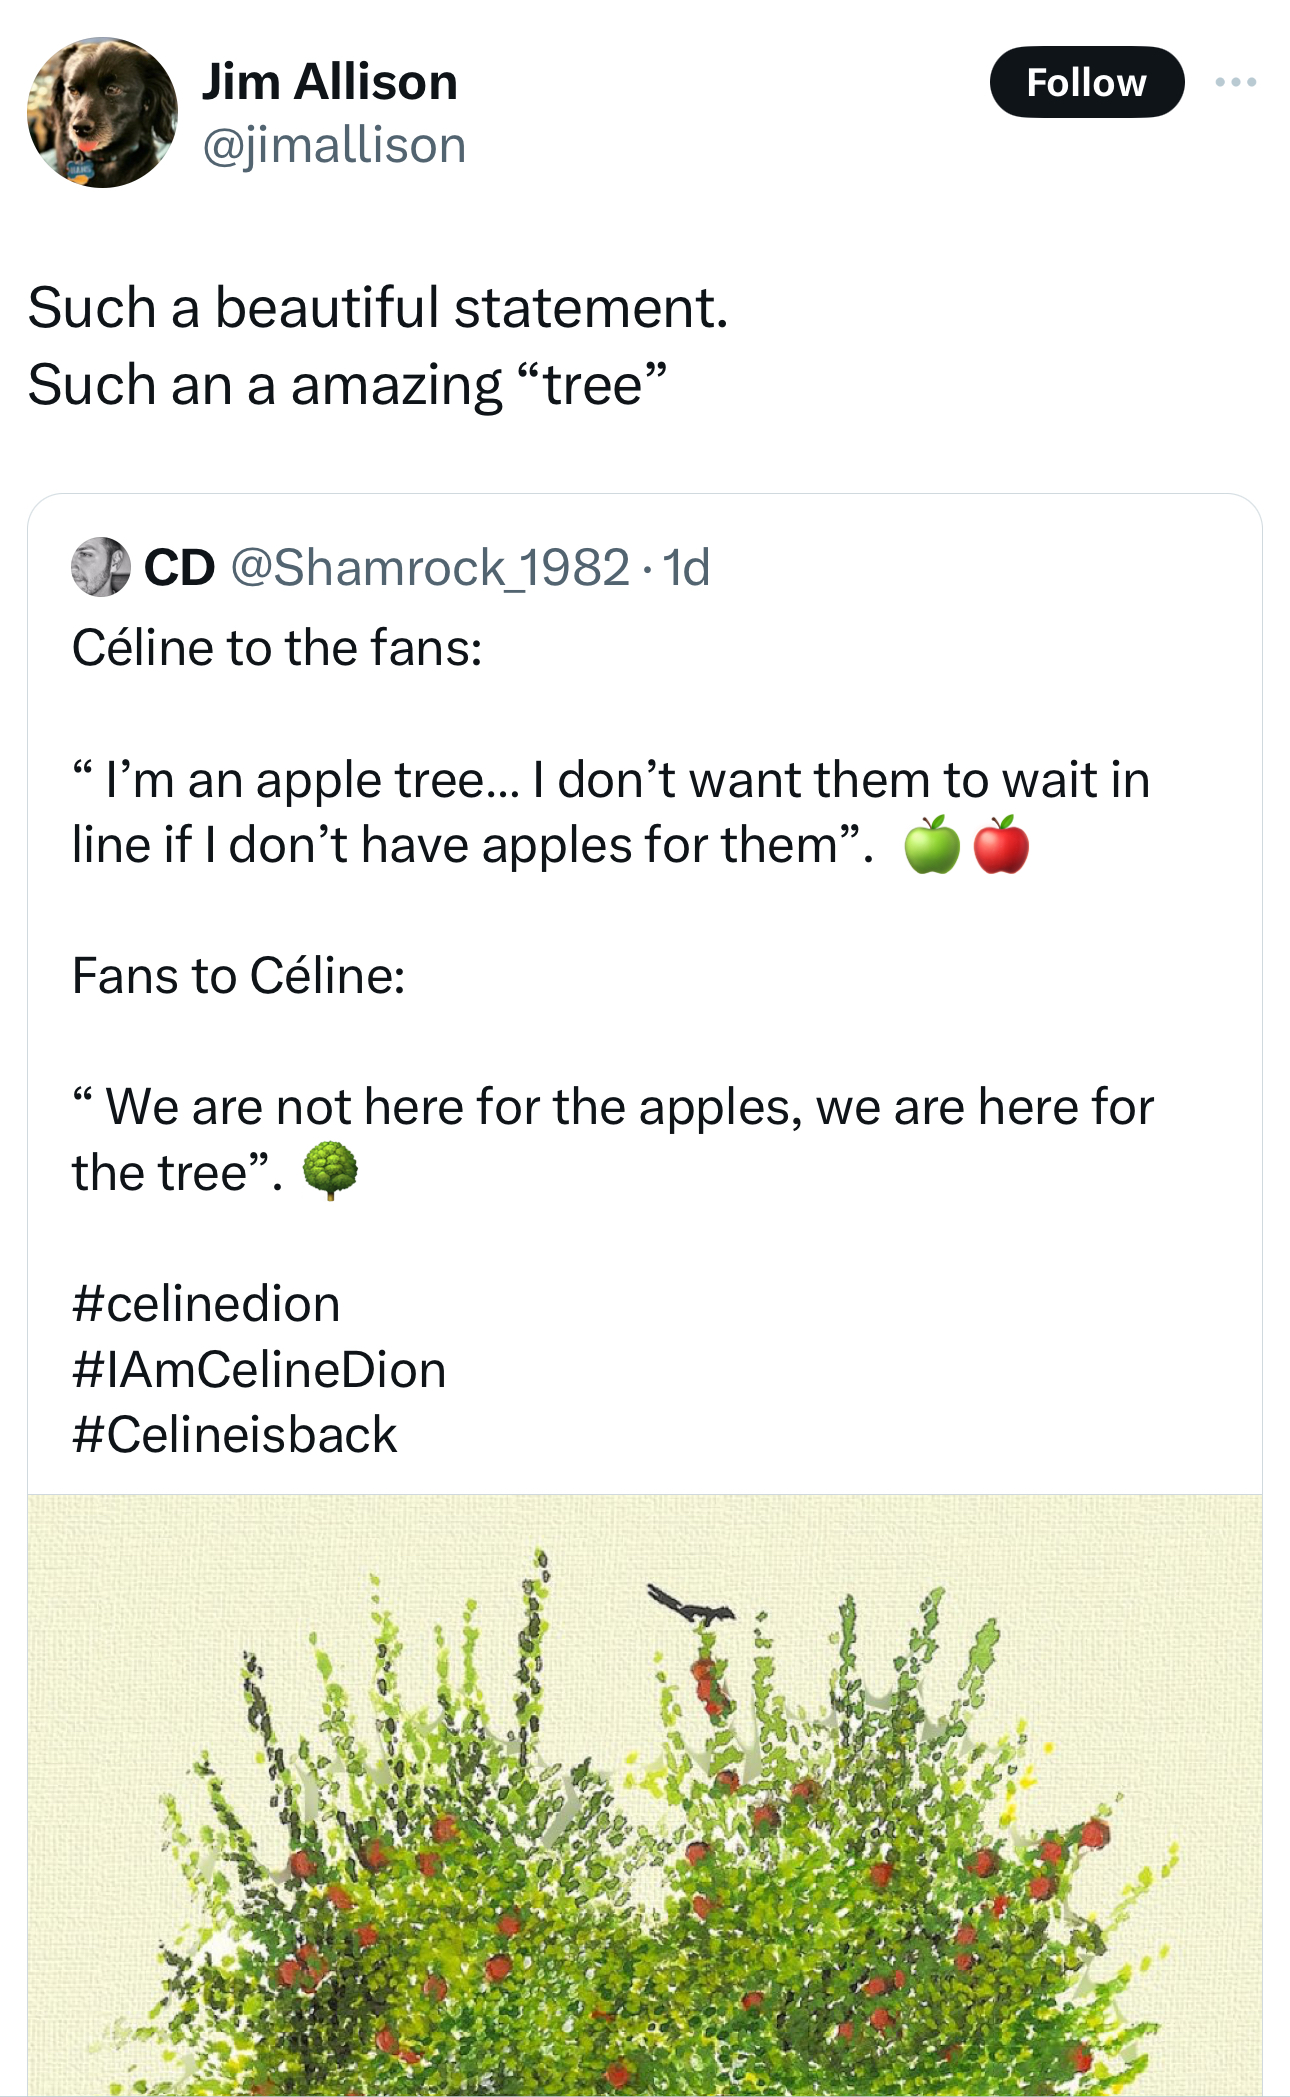Click the green apple emoji
Screen dimensions: 1290x2097
click(x=932, y=845)
